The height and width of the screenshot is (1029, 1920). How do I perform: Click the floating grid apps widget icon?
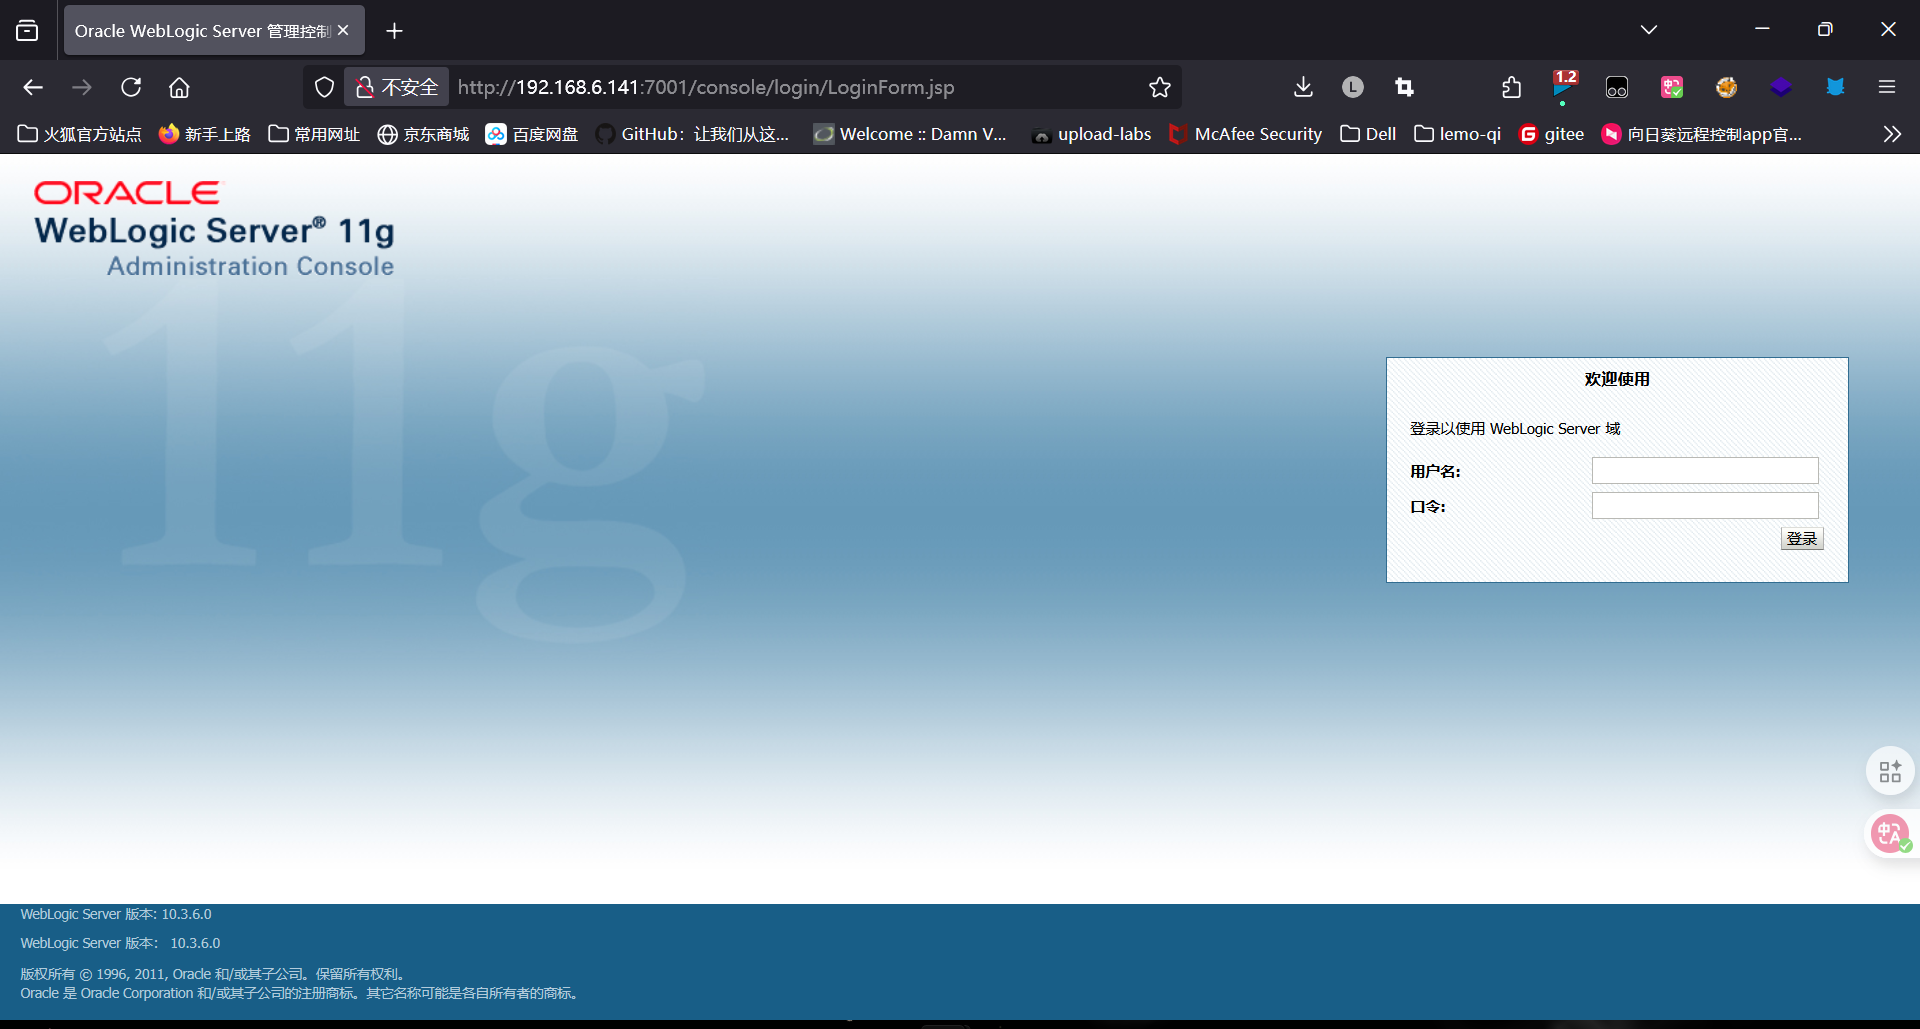tap(1890, 771)
